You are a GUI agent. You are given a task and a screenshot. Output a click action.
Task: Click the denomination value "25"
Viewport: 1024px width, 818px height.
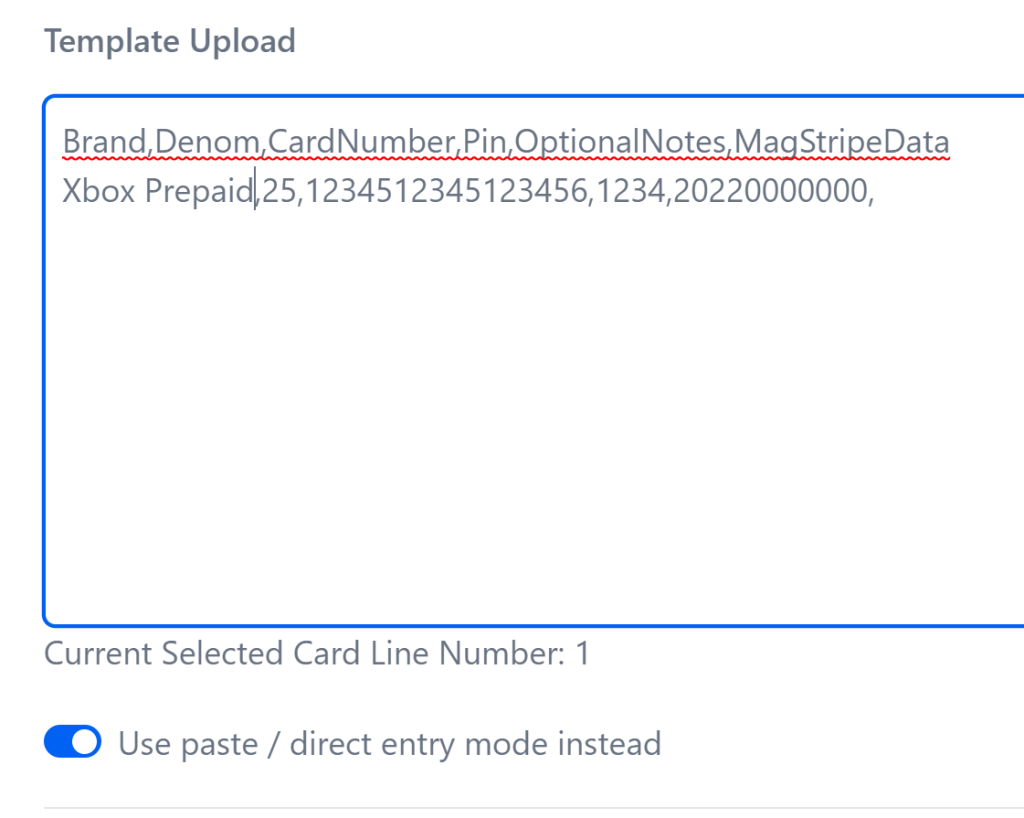pos(279,190)
